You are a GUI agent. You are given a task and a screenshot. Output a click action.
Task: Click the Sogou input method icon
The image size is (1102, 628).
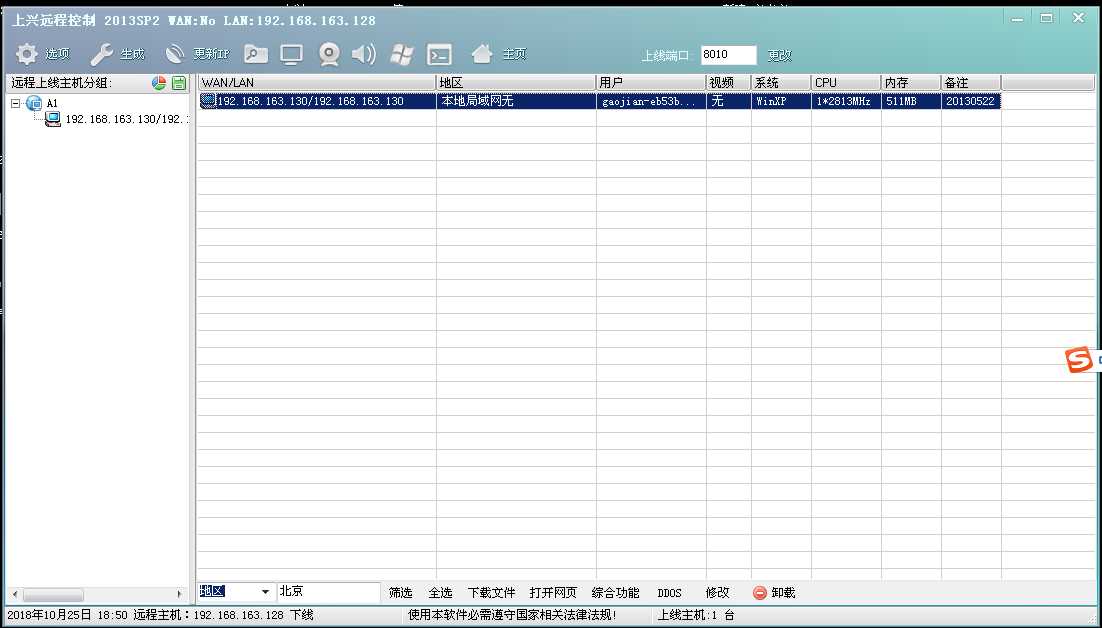coord(1079,359)
